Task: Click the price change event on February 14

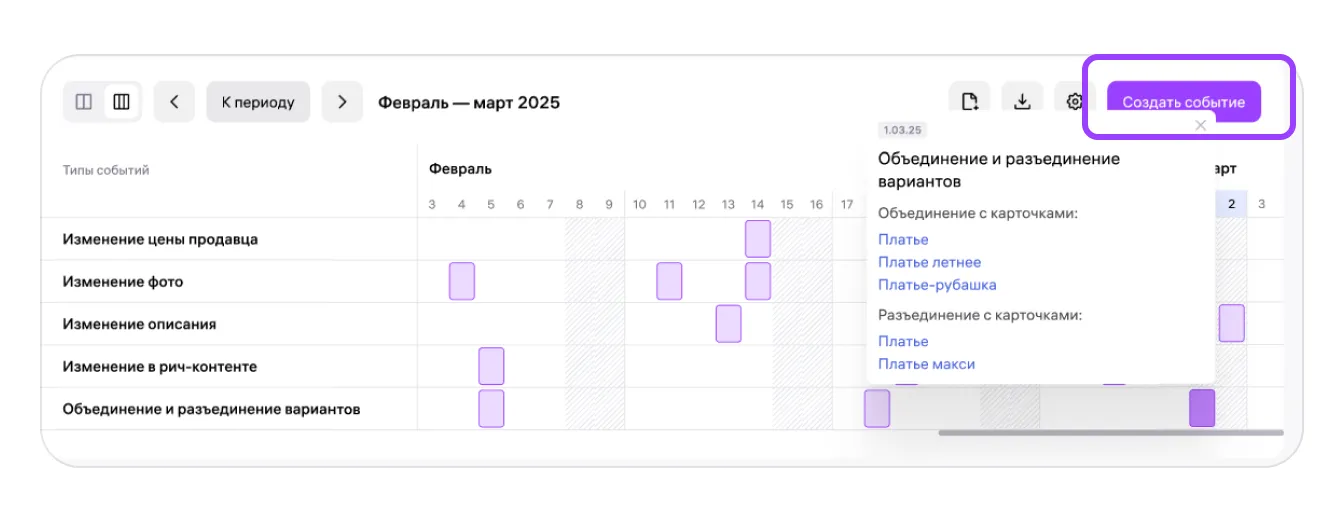Action: pos(758,239)
